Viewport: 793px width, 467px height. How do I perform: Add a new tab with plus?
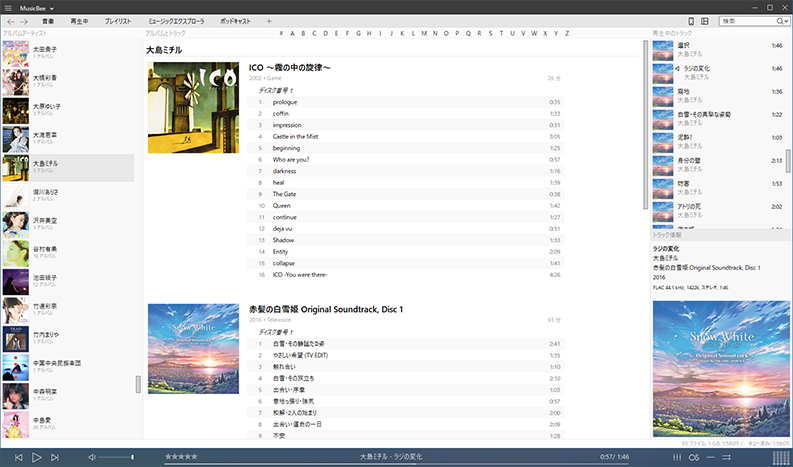point(269,21)
